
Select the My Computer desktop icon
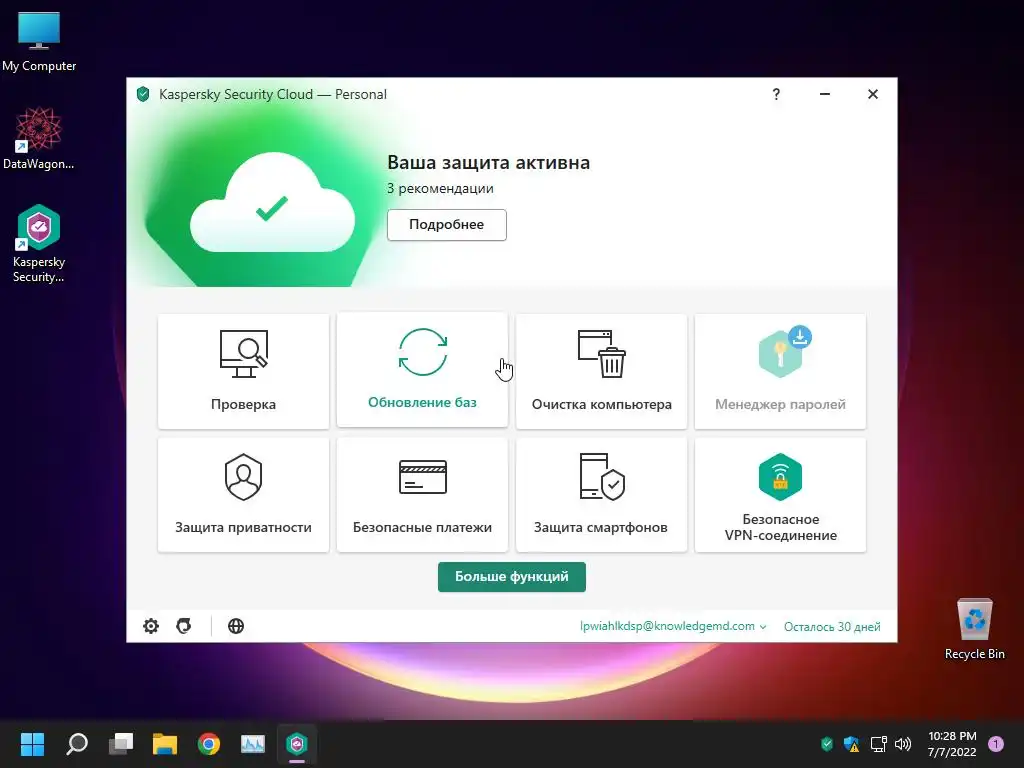click(39, 42)
